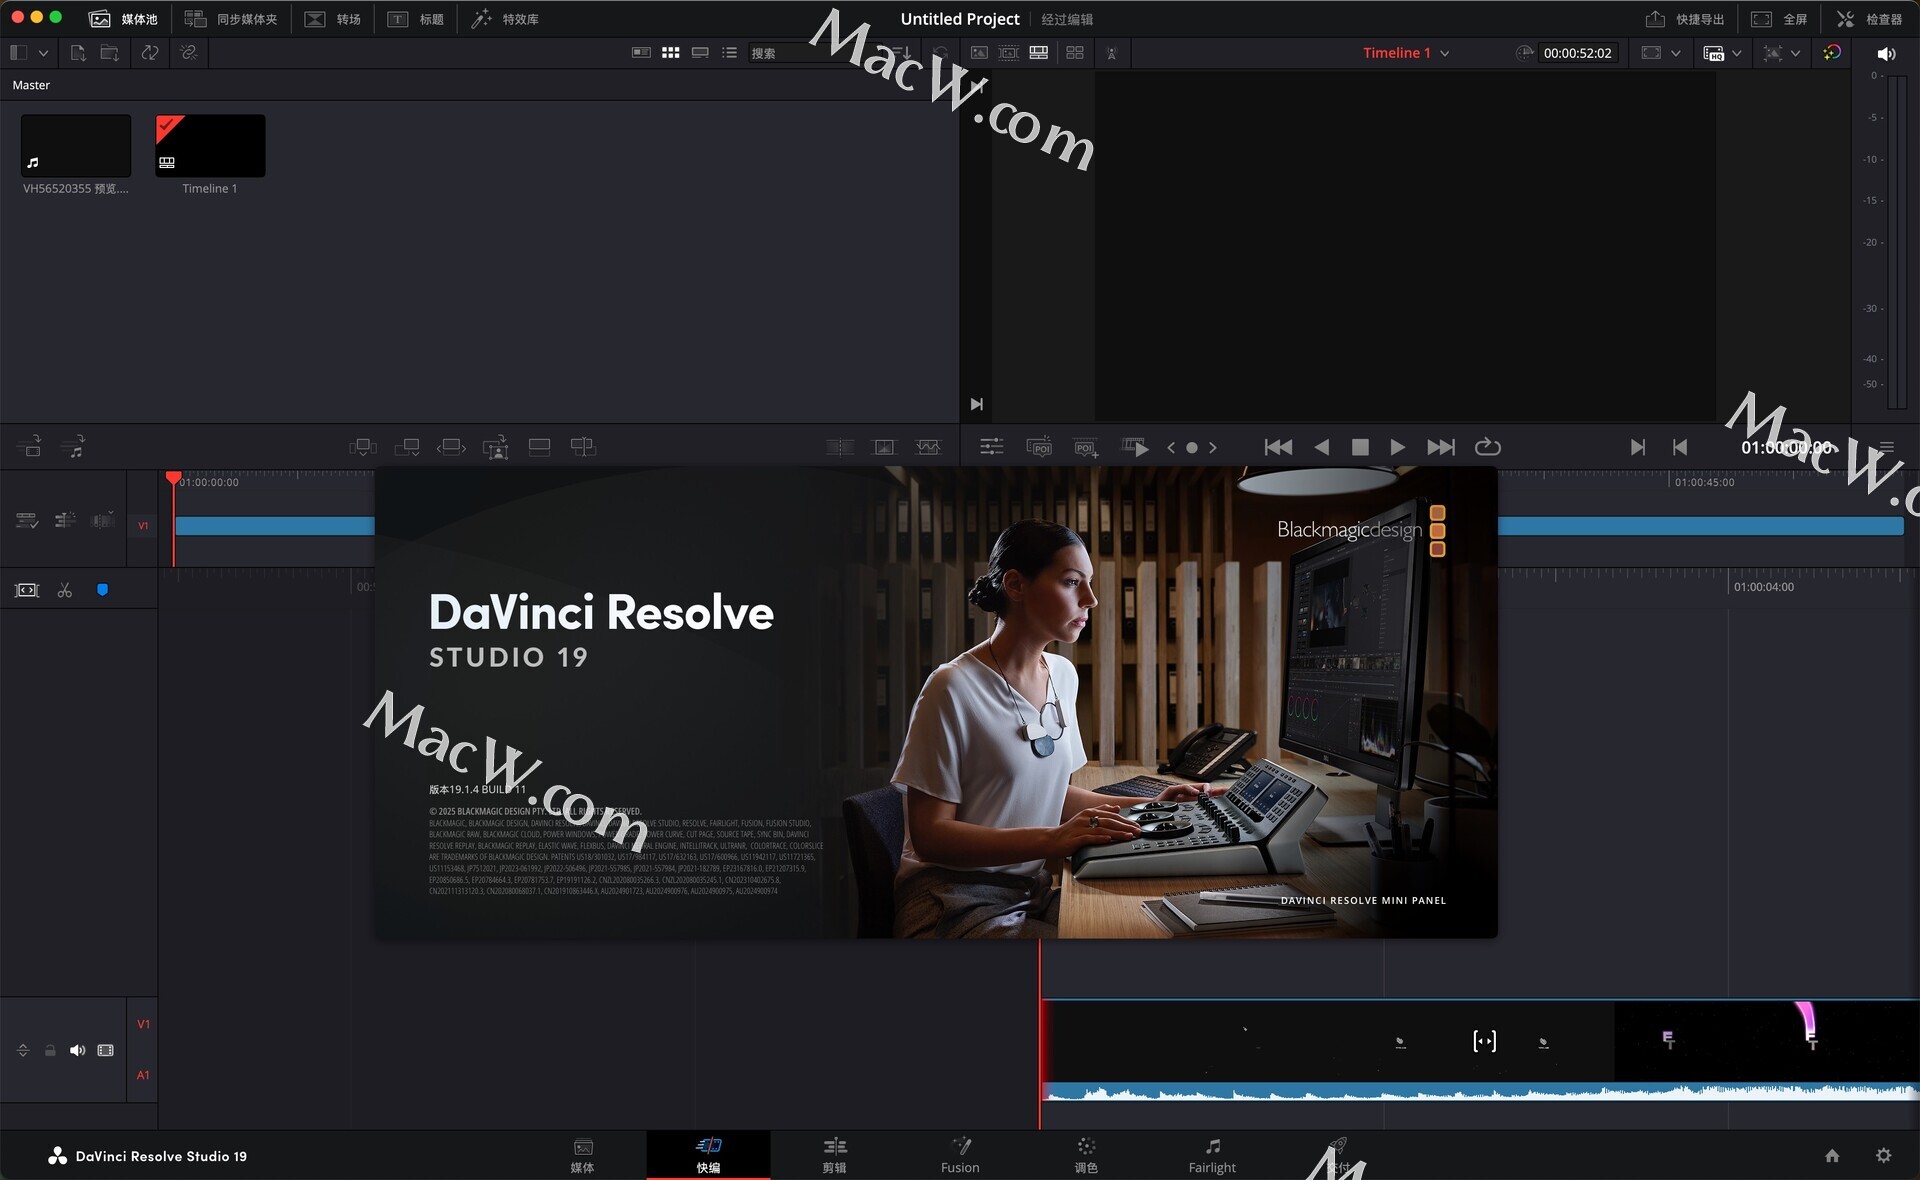Select source clip viewer mode

[979, 52]
